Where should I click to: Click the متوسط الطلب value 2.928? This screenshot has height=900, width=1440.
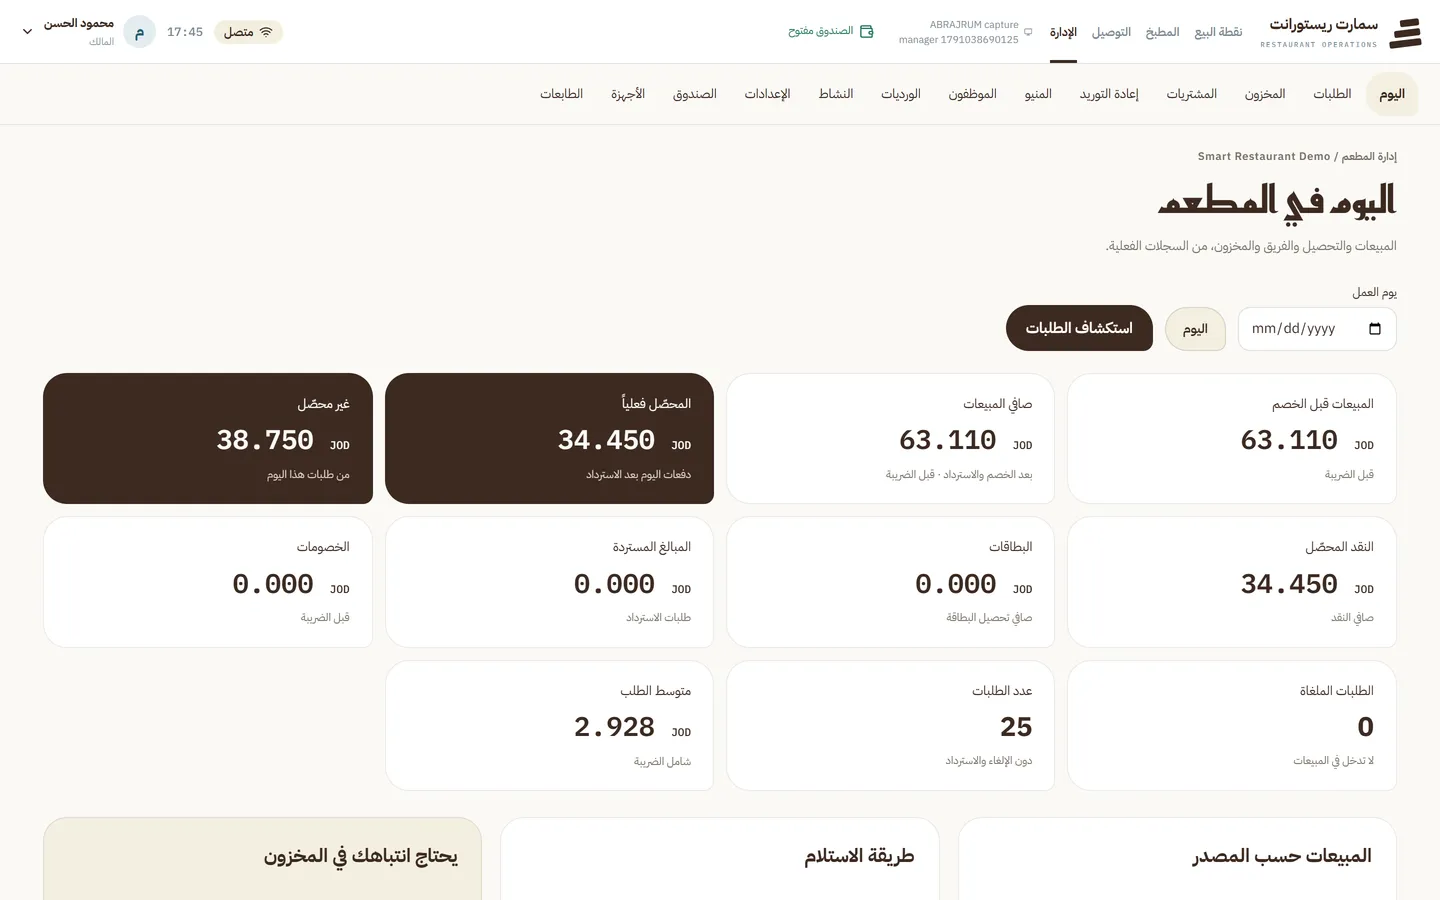(614, 727)
